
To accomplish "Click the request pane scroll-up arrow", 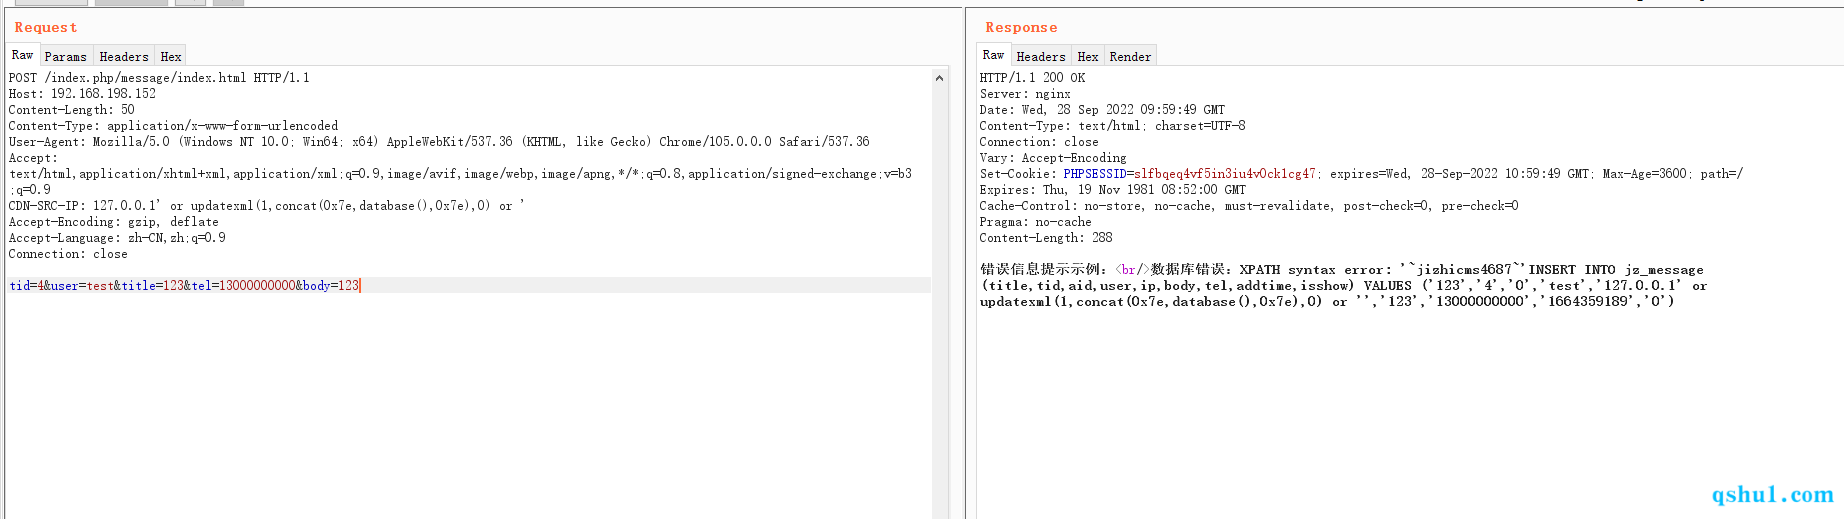I will tap(939, 78).
